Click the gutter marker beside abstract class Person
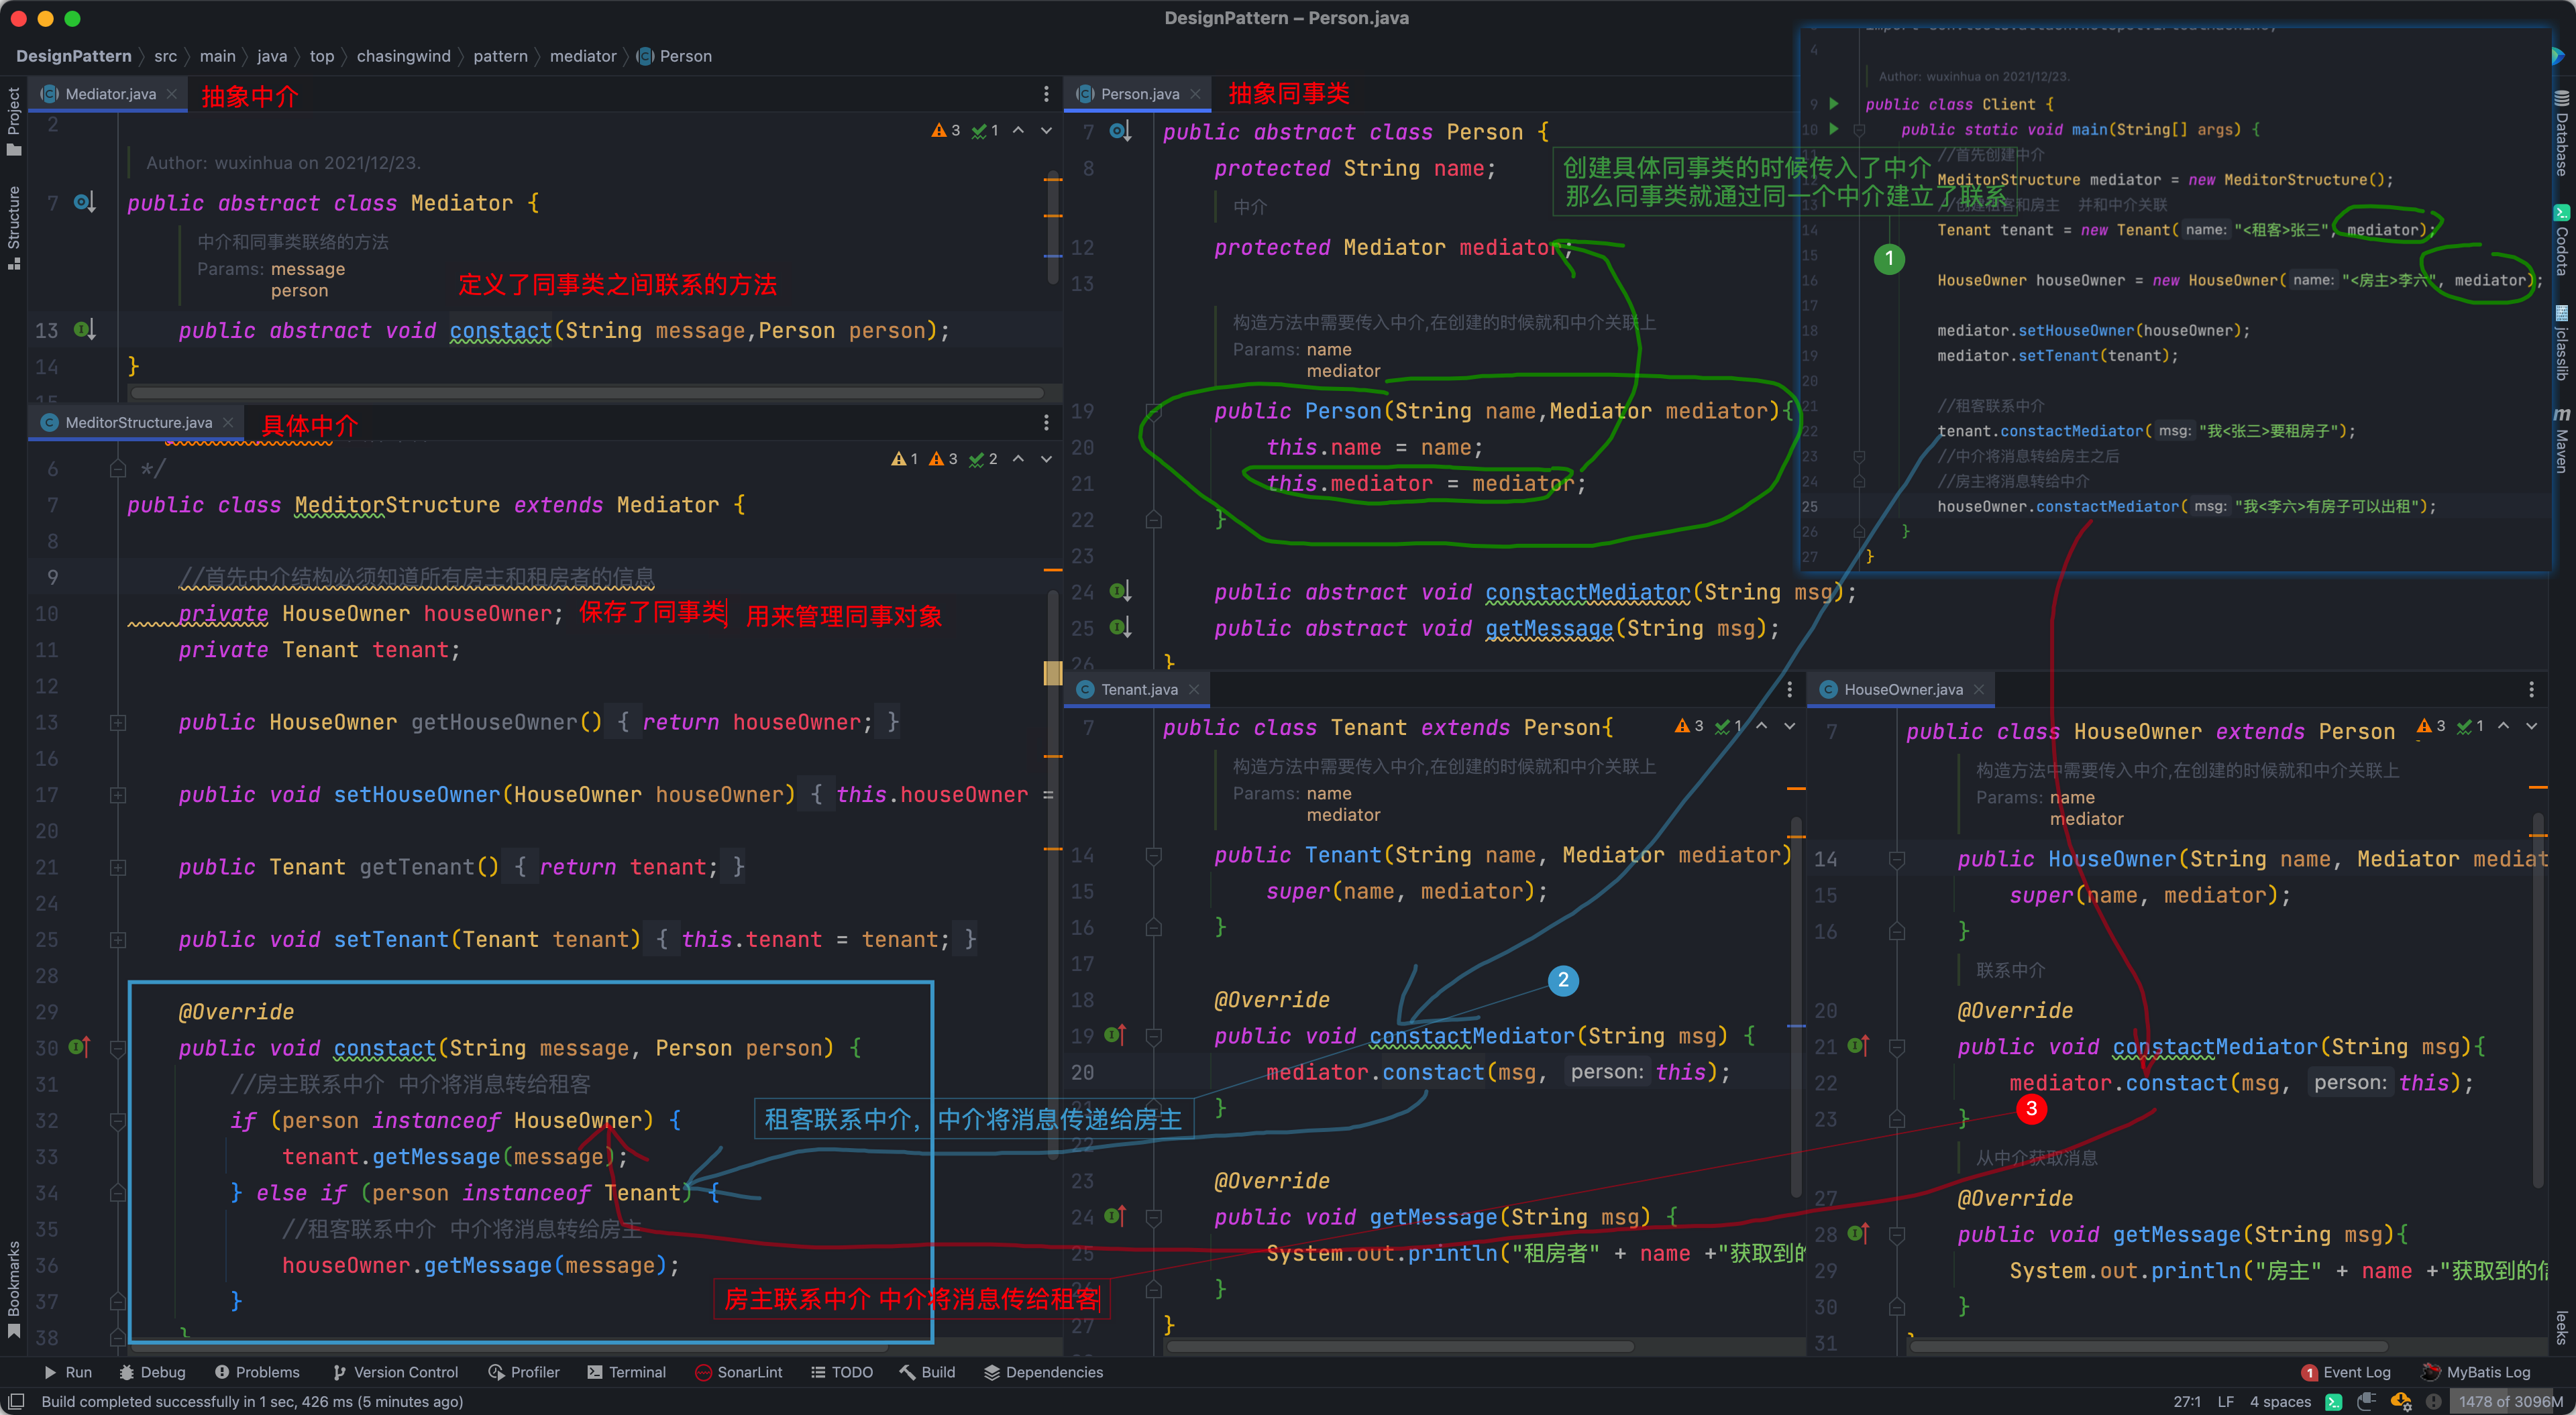Screen dimensions: 2576x1415 [1121, 131]
